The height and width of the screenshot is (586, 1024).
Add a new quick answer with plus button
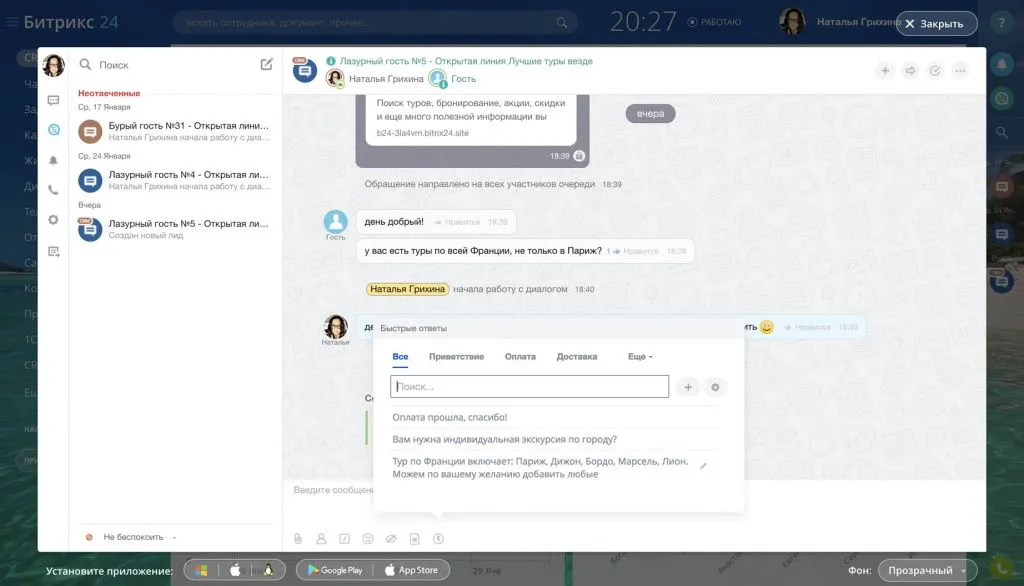[x=687, y=387]
